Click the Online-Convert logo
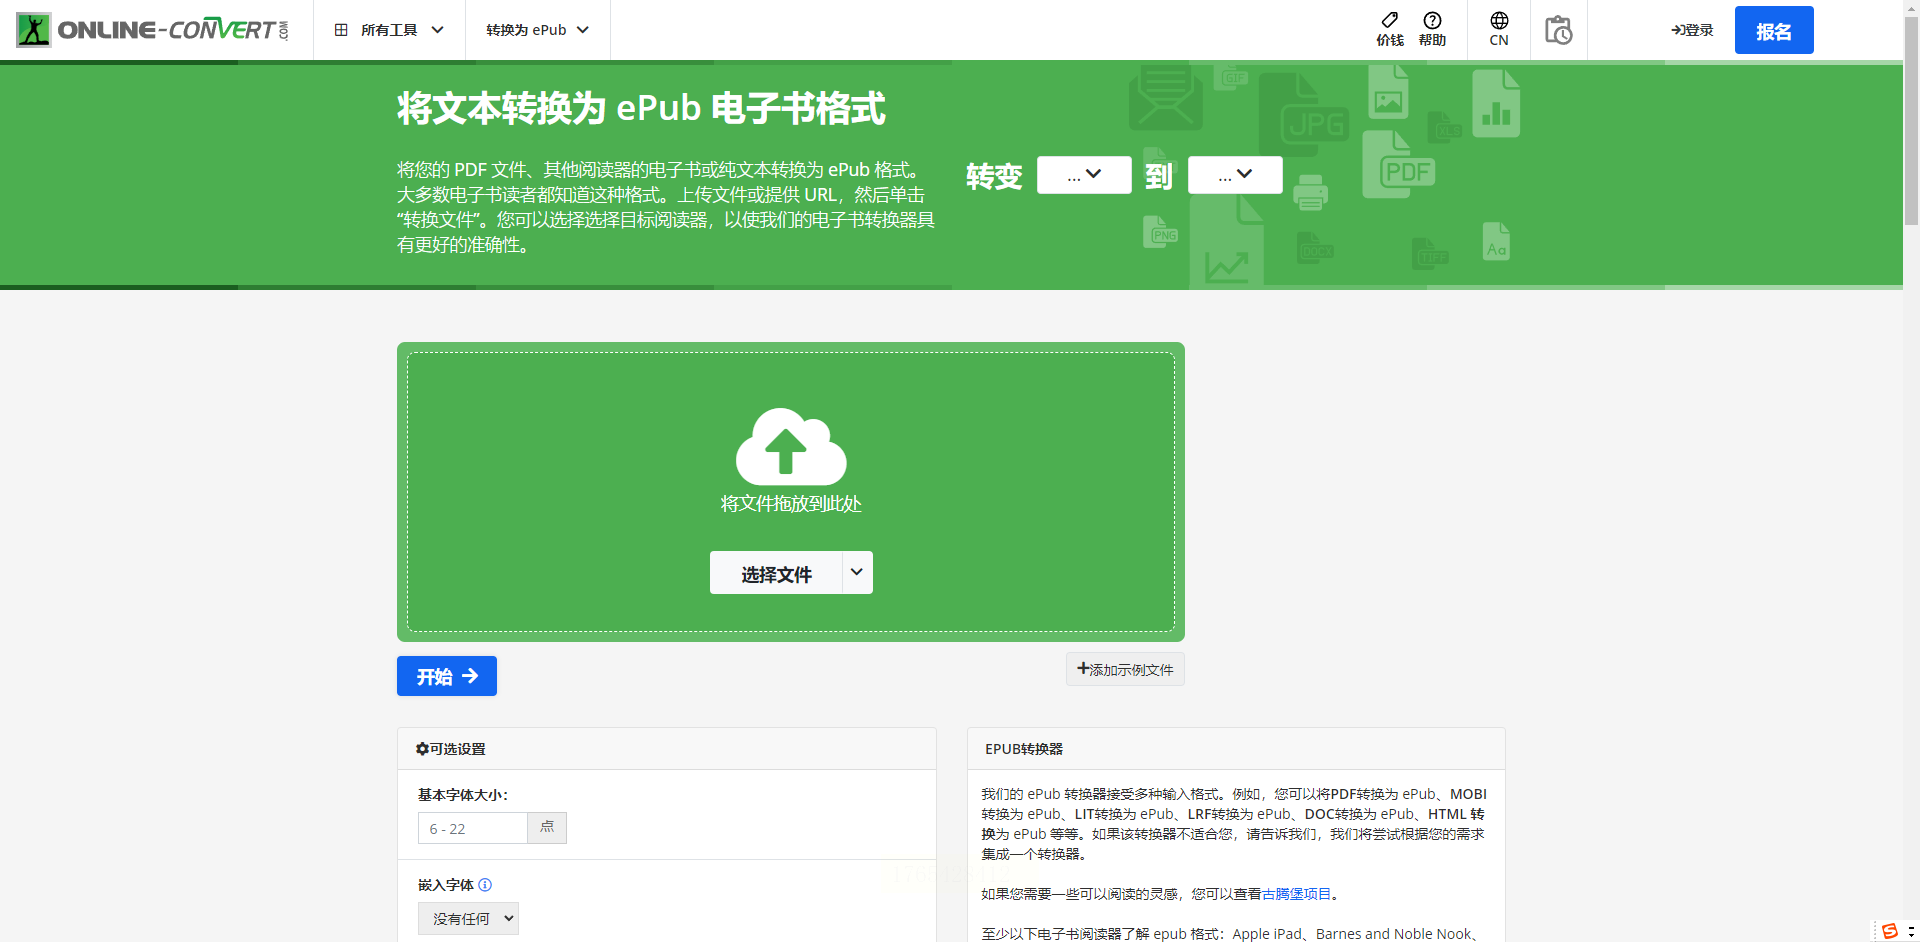Image resolution: width=1920 pixels, height=942 pixels. click(152, 30)
